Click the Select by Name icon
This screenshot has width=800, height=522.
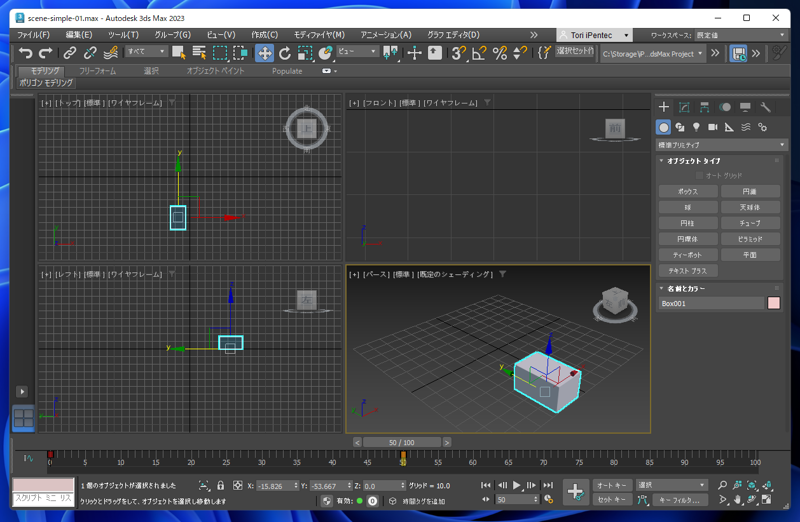coord(199,53)
